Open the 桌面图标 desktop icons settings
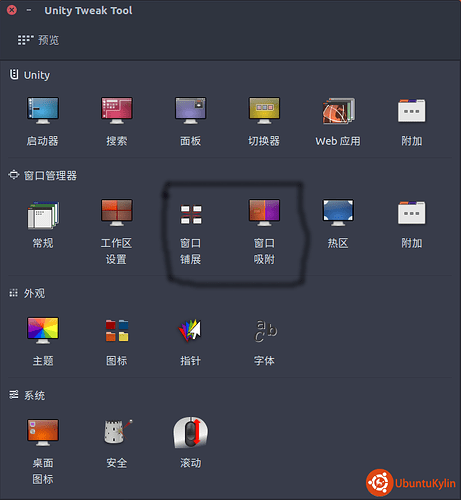Image resolution: width=461 pixels, height=500 pixels. click(43, 433)
